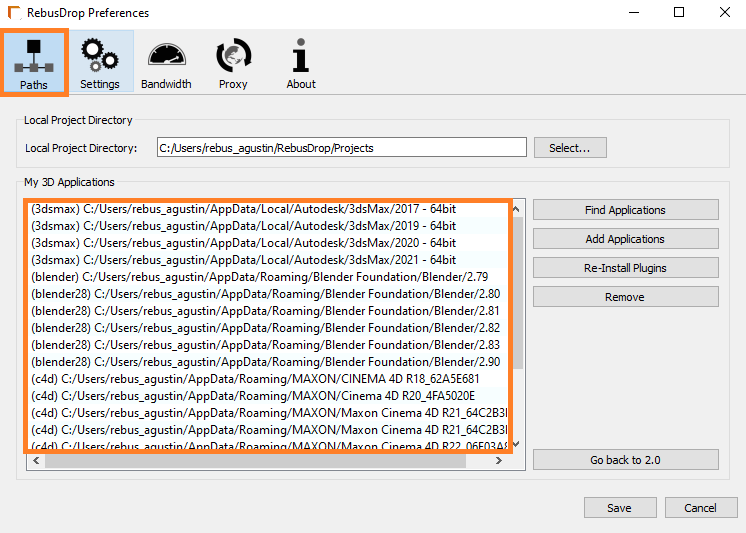
Task: Click the Remove button
Action: click(x=625, y=297)
